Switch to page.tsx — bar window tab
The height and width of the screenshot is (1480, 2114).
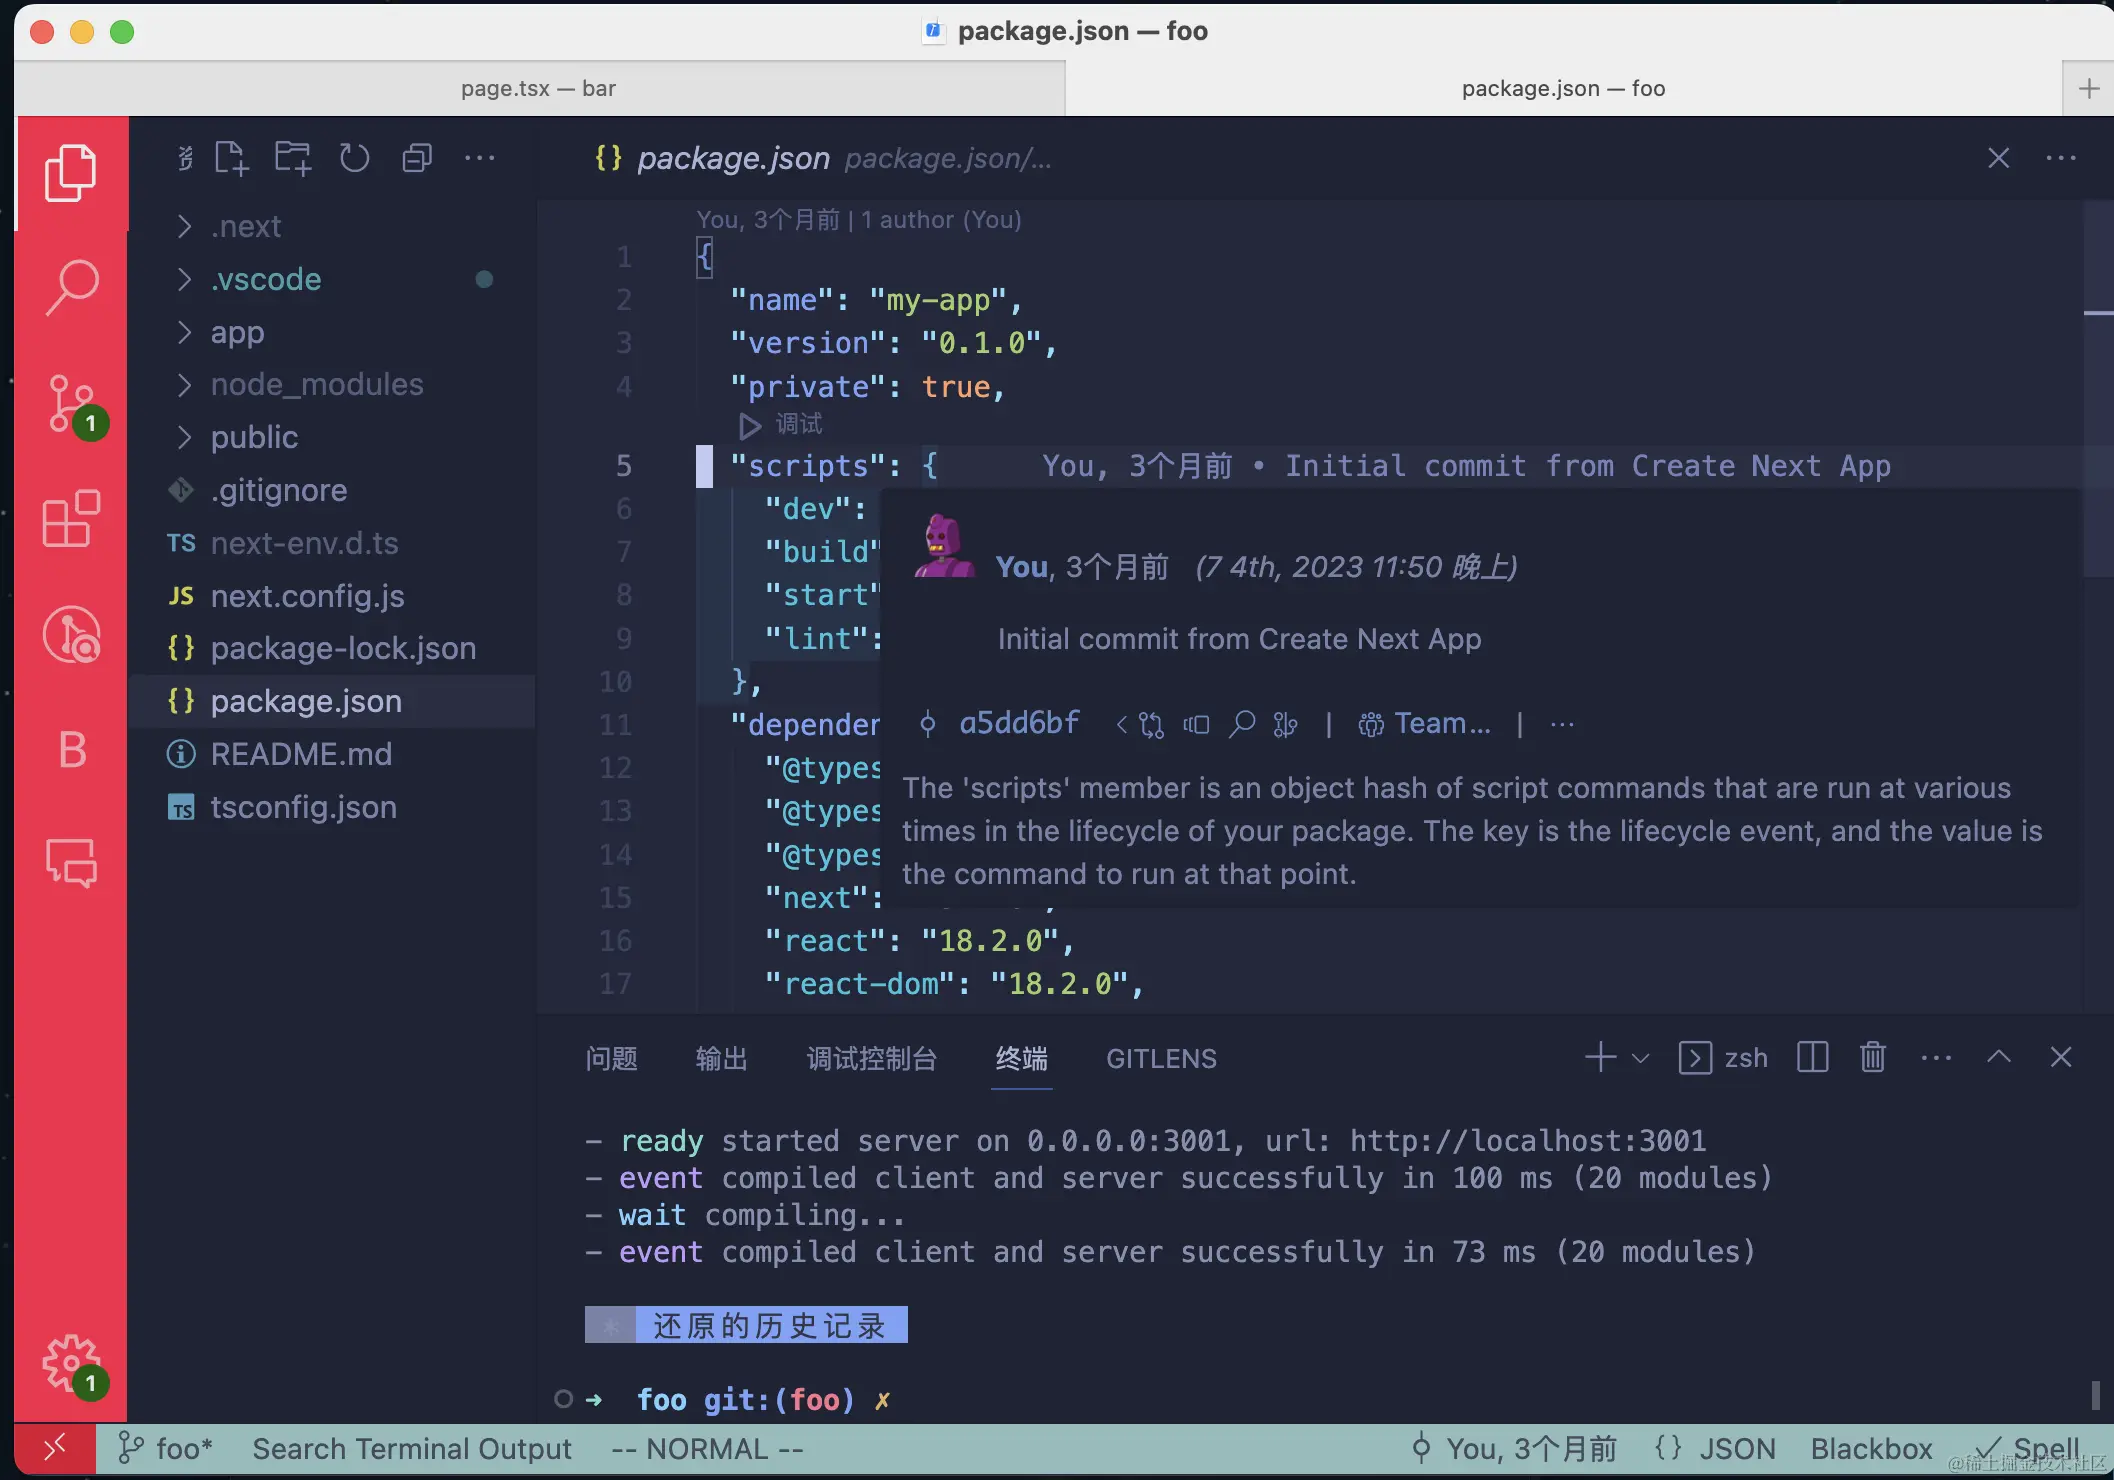click(x=538, y=88)
